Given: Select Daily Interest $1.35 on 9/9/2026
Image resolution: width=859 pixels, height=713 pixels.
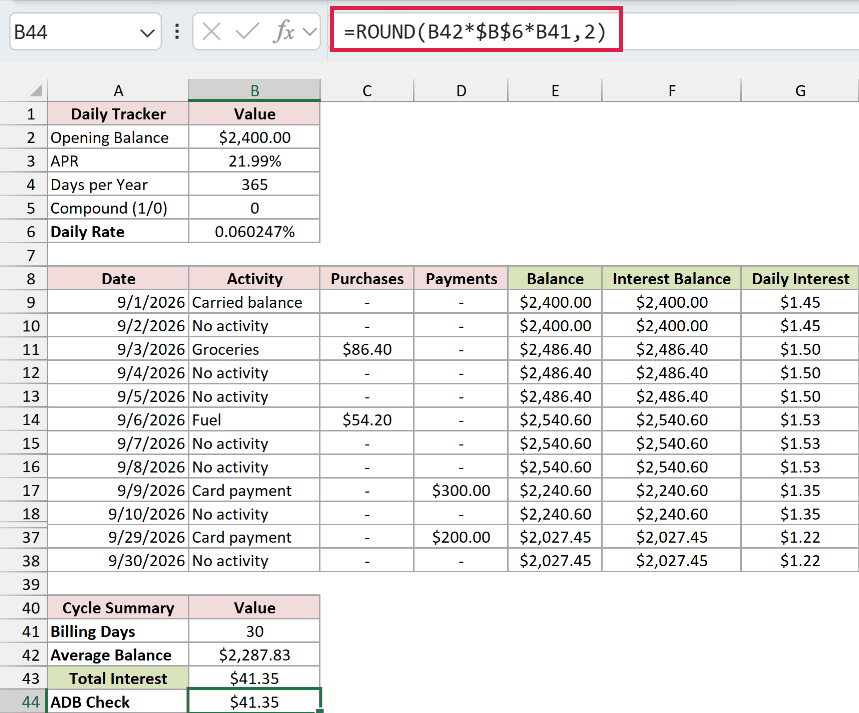Looking at the screenshot, I should point(800,490).
